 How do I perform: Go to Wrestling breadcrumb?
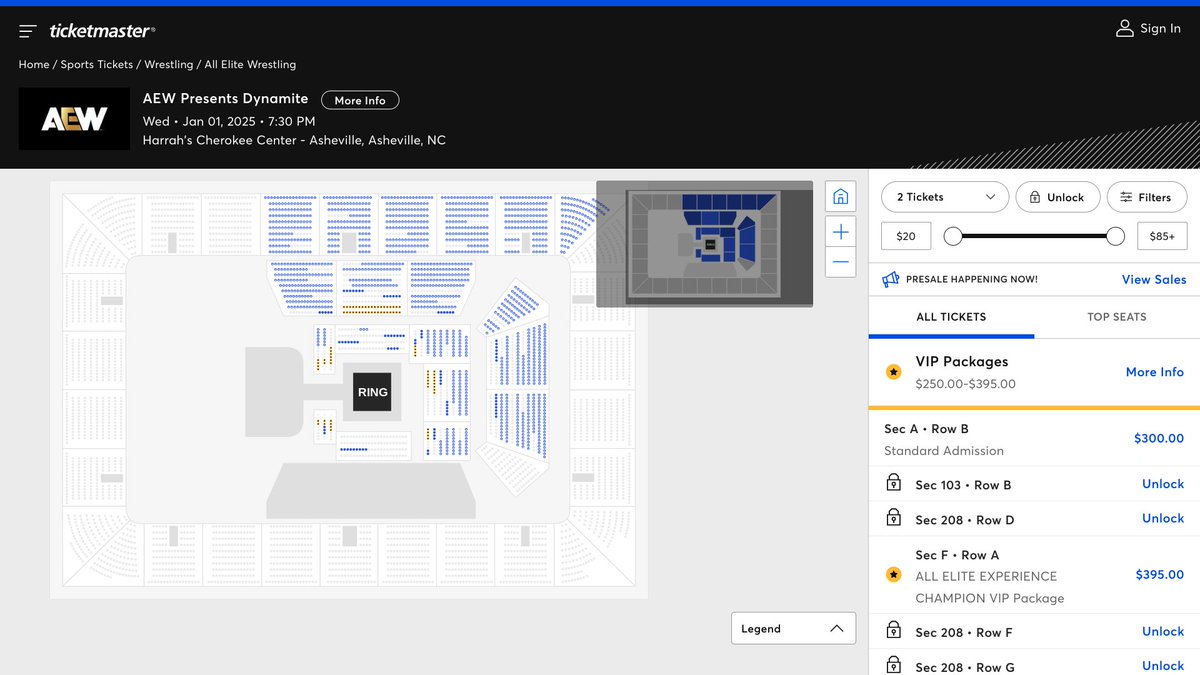pos(169,64)
